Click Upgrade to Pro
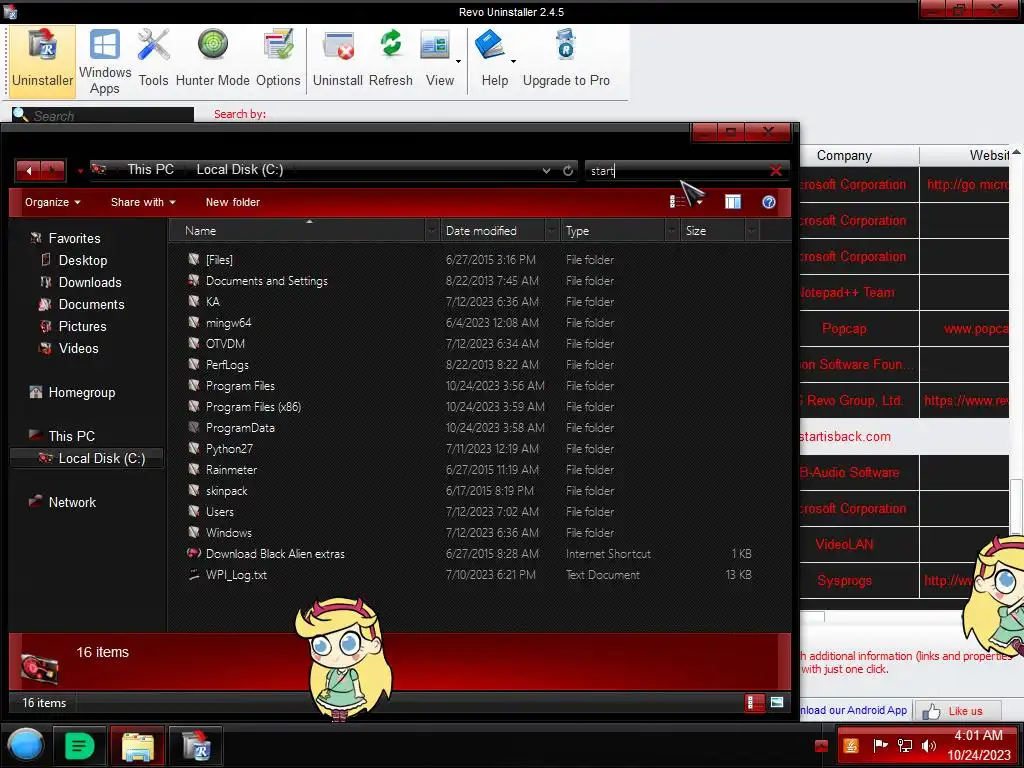 point(566,61)
